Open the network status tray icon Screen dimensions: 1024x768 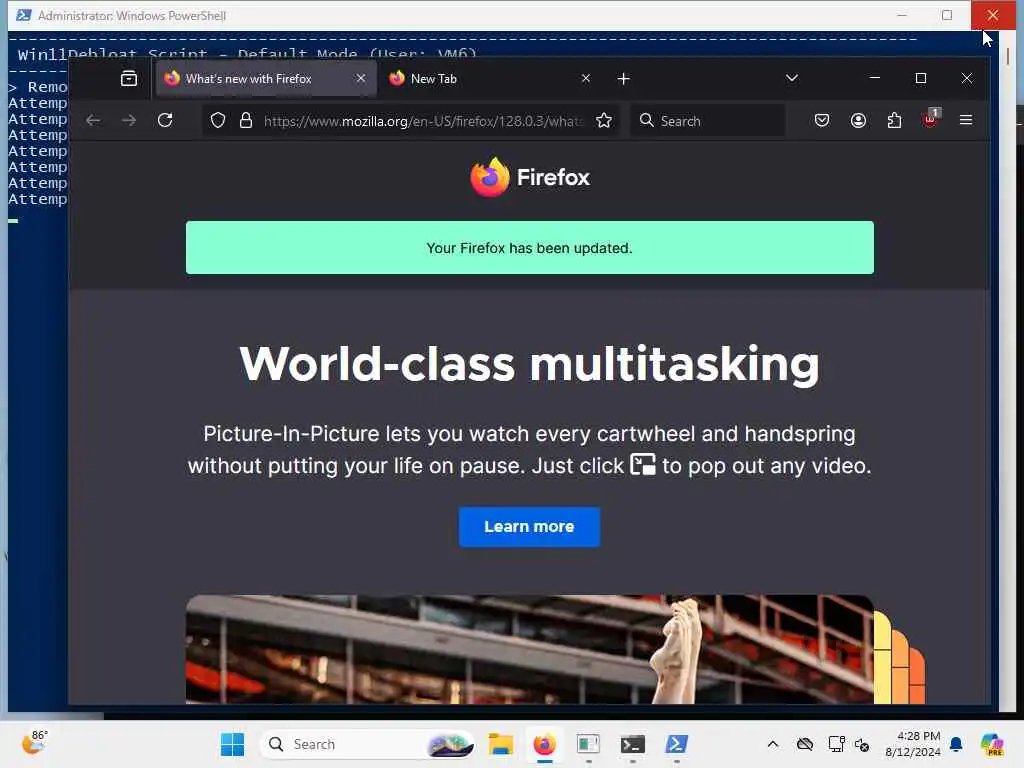(836, 744)
